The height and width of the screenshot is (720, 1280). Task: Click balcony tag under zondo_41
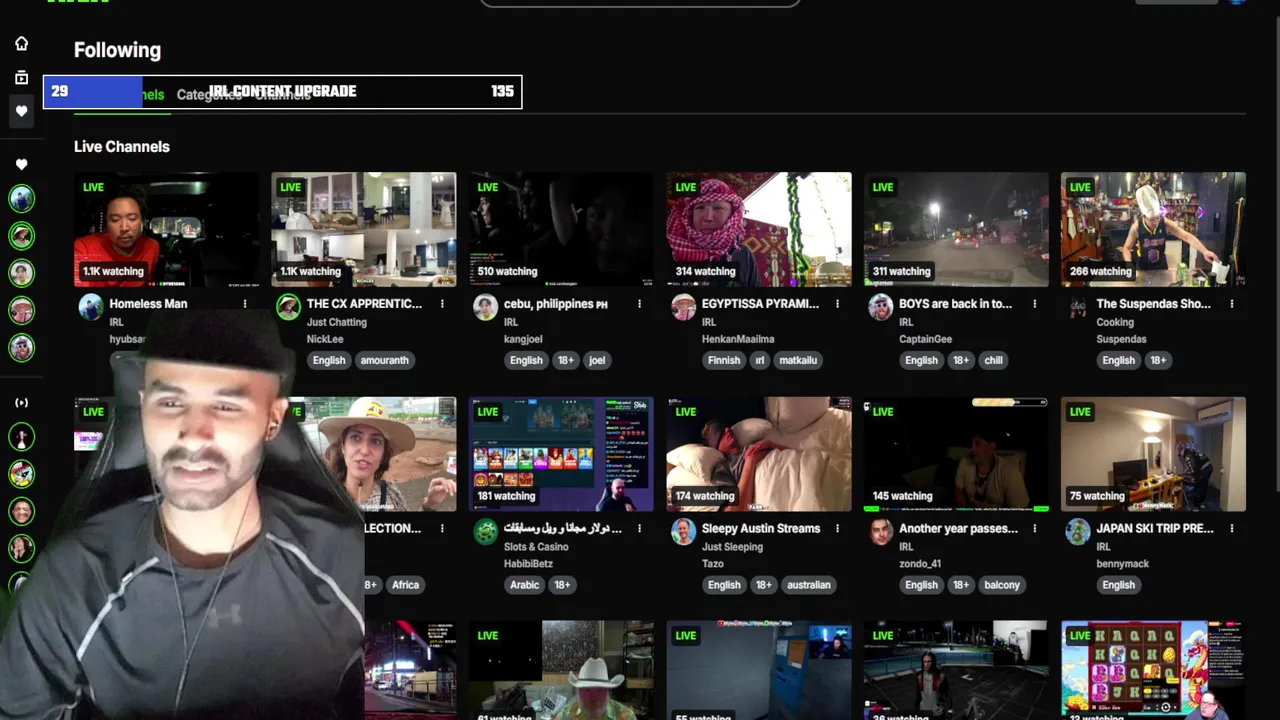pyautogui.click(x=1002, y=585)
